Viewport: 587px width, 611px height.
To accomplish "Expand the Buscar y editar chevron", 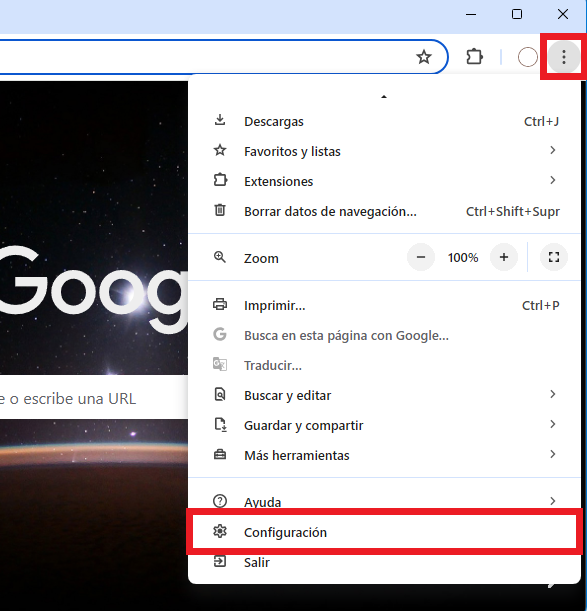I will (x=552, y=394).
